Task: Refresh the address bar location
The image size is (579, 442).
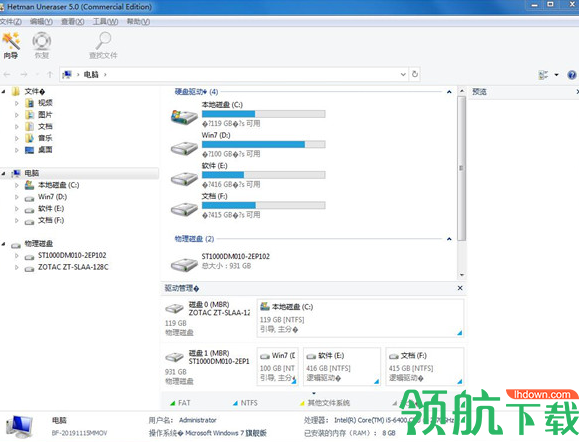Action: [415, 74]
